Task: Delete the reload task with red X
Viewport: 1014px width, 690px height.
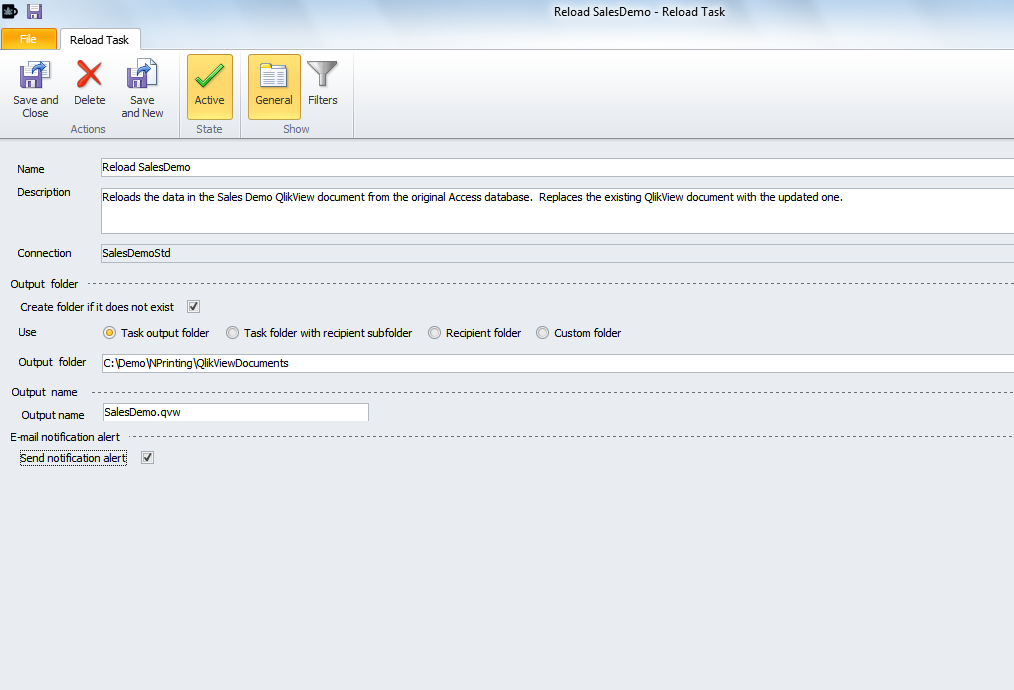Action: coord(89,82)
